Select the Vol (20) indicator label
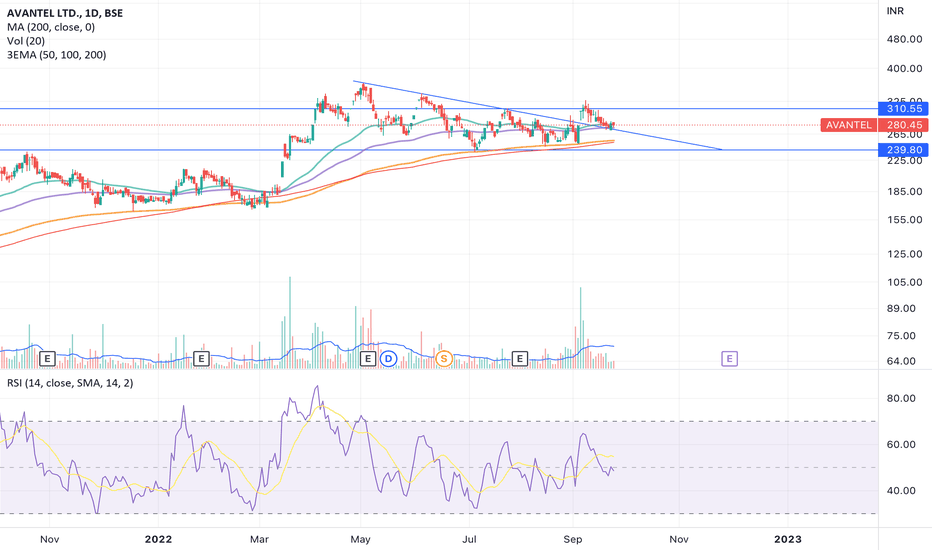The width and height of the screenshot is (932, 550). point(26,41)
